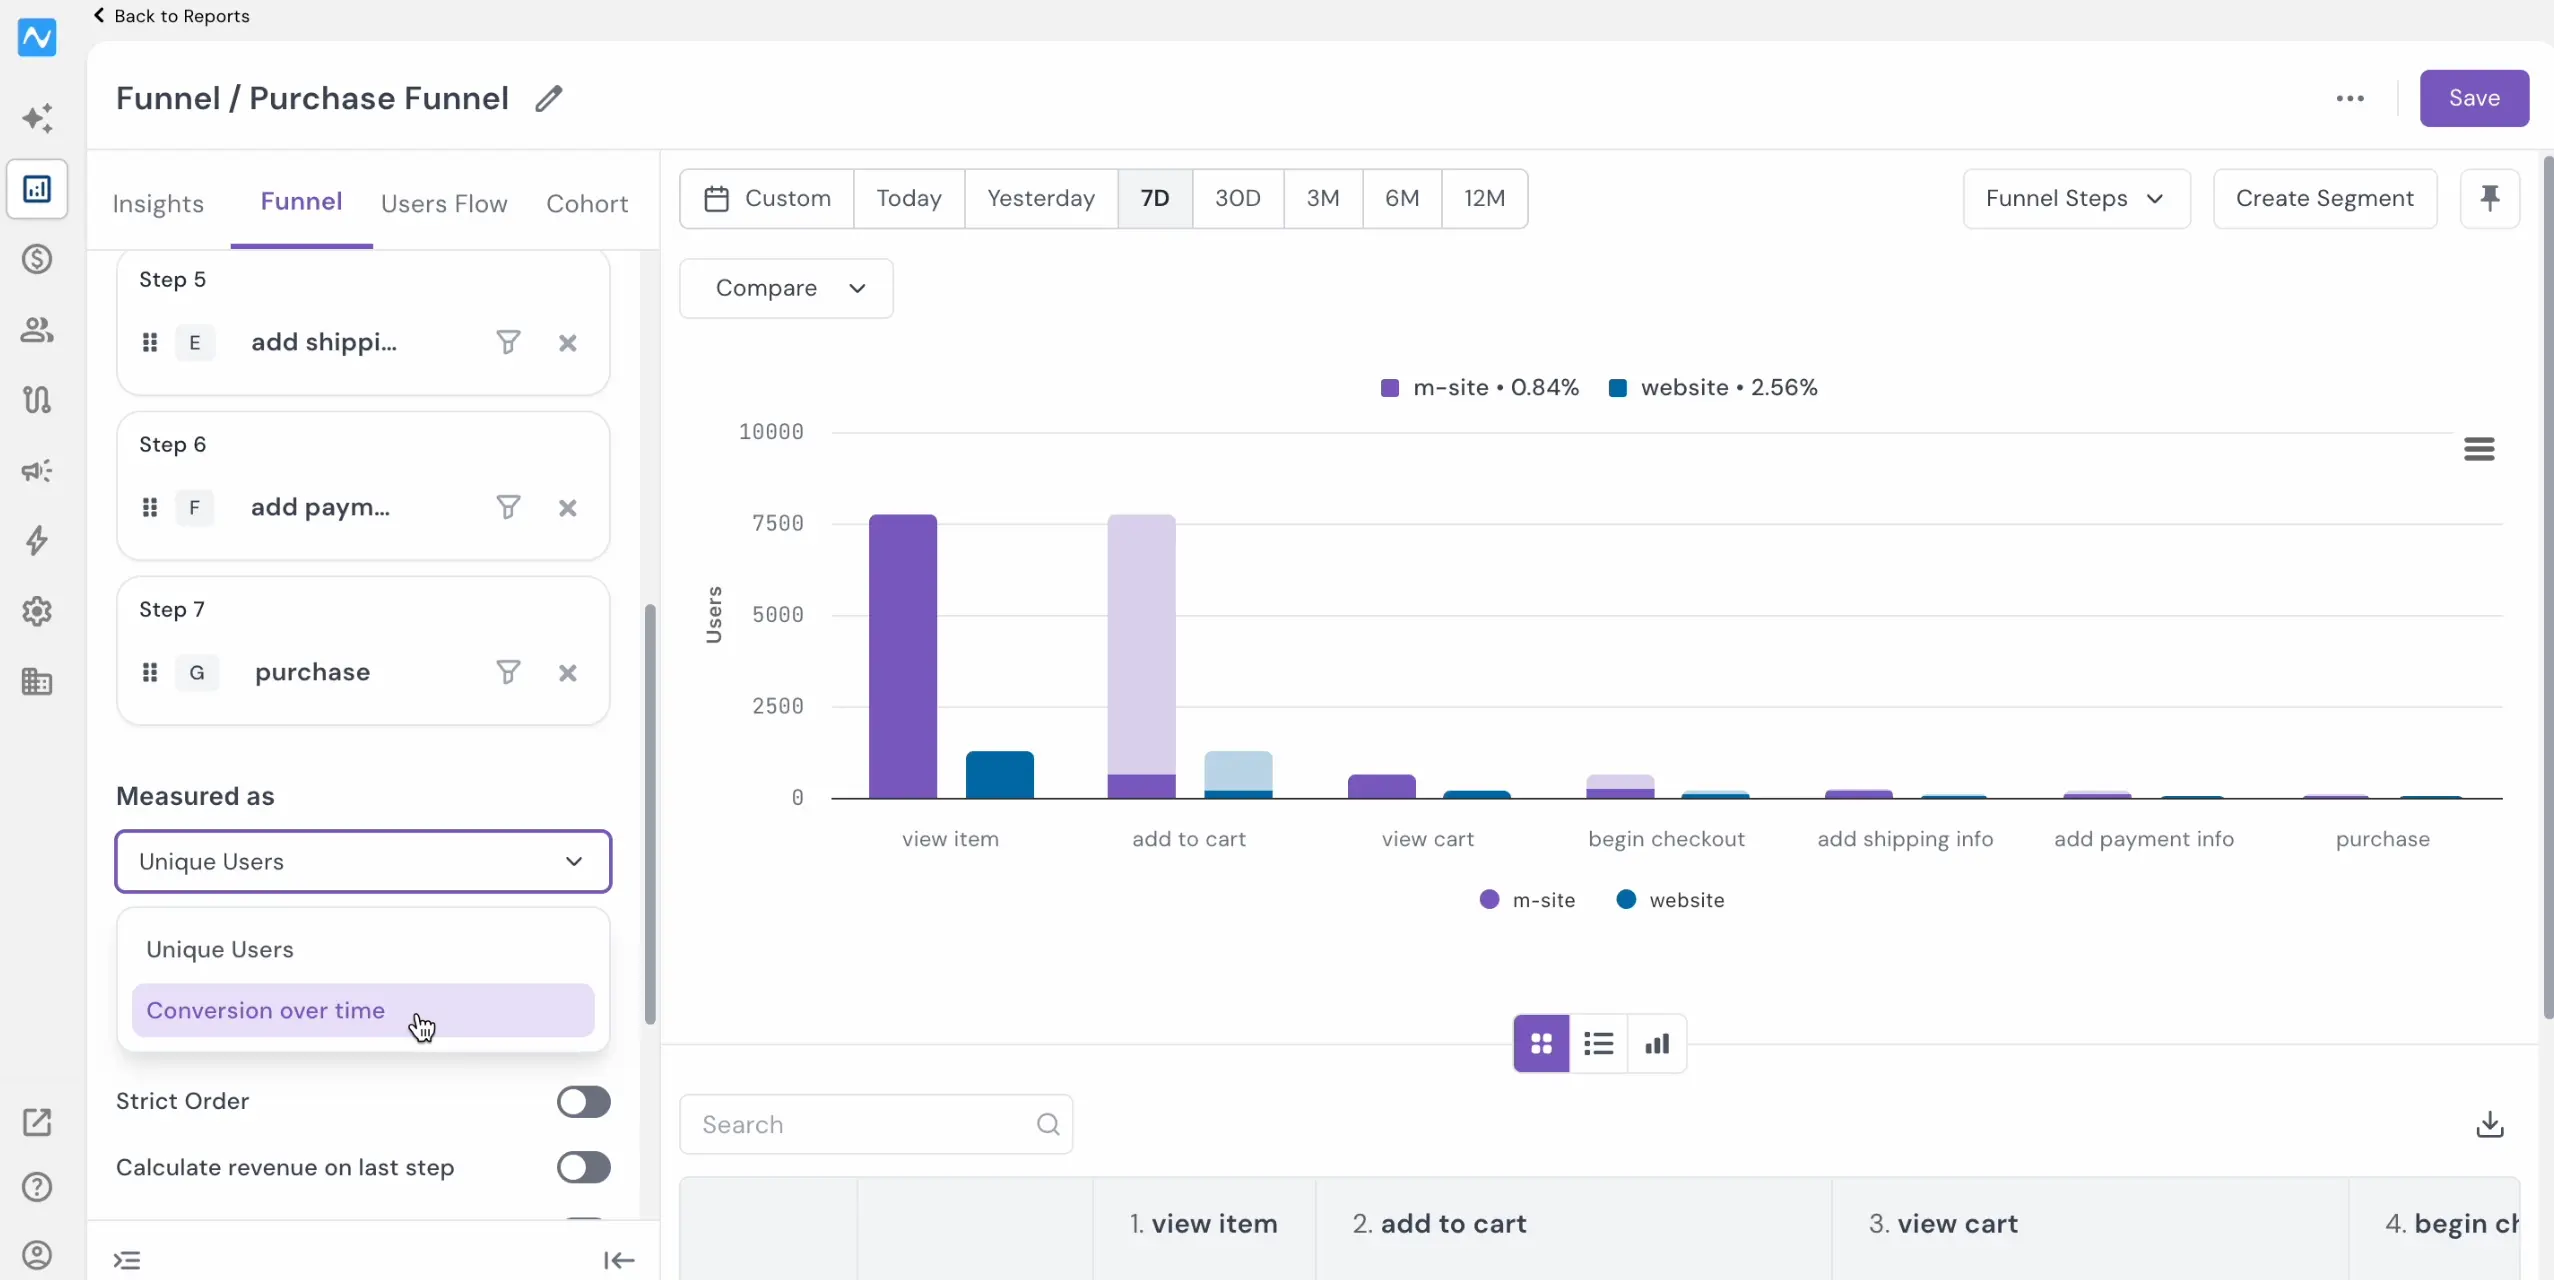Switch to the Users Flow tab
2554x1280 pixels.
pyautogui.click(x=444, y=203)
